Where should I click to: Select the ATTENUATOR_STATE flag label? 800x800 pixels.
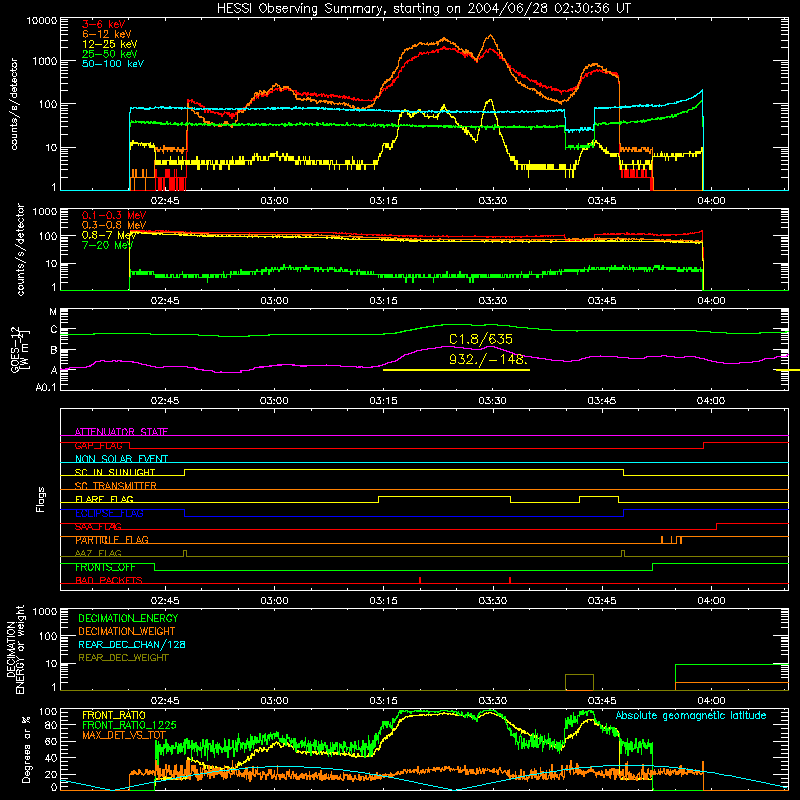tap(121, 432)
